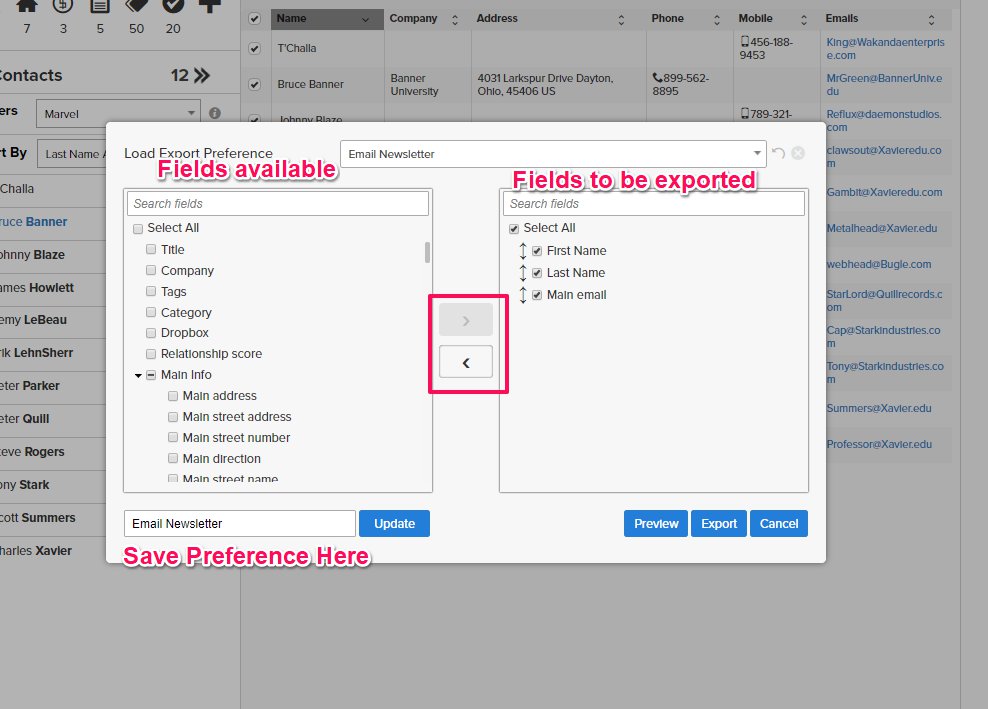
Task: Click the dollar sign icon in top bar
Action: click(63, 6)
